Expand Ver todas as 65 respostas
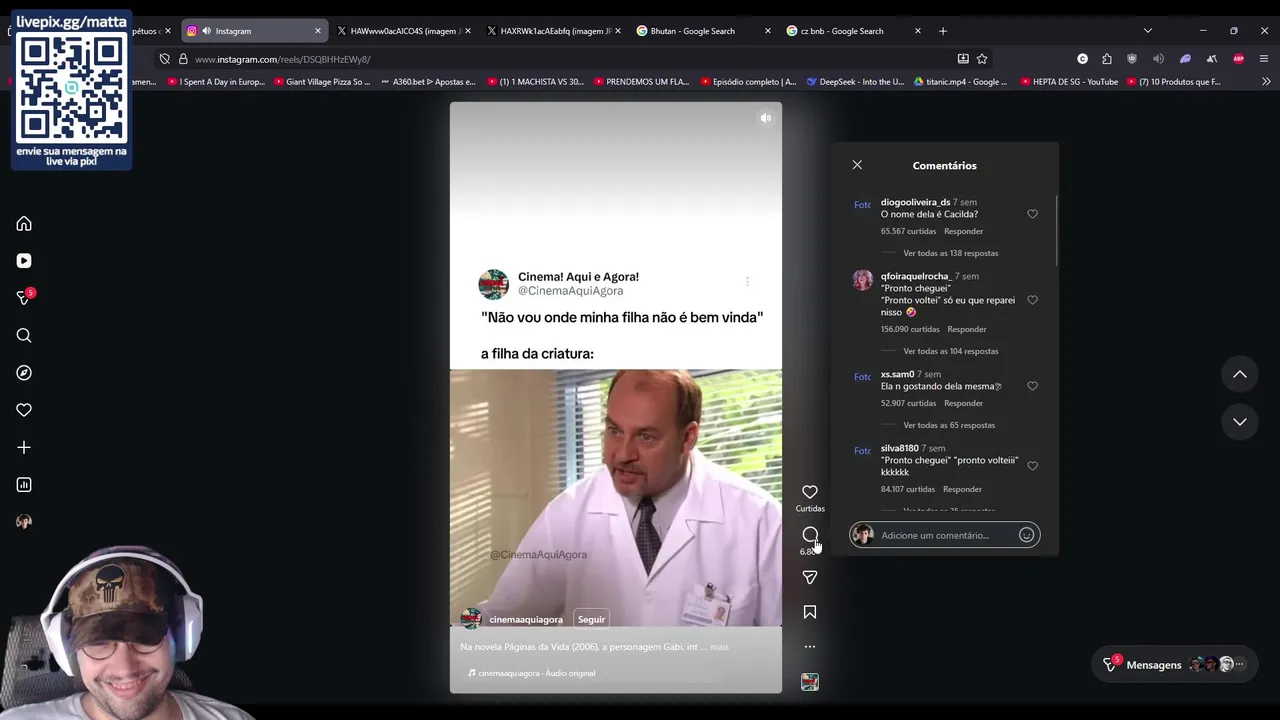Image resolution: width=1280 pixels, height=720 pixels. coord(949,425)
